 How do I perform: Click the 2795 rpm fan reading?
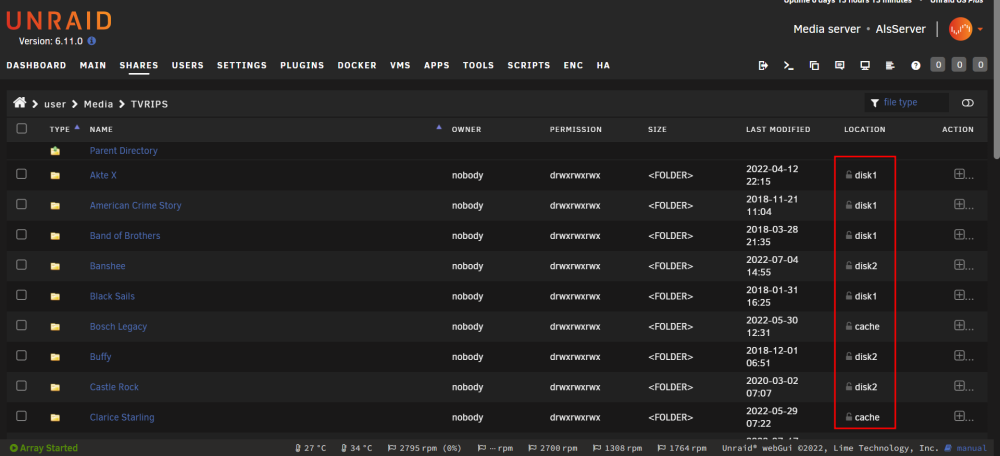[x=424, y=448]
